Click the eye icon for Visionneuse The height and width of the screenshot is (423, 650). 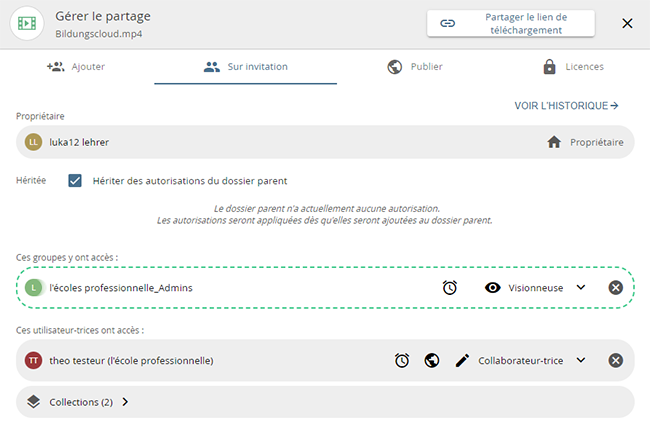492,287
